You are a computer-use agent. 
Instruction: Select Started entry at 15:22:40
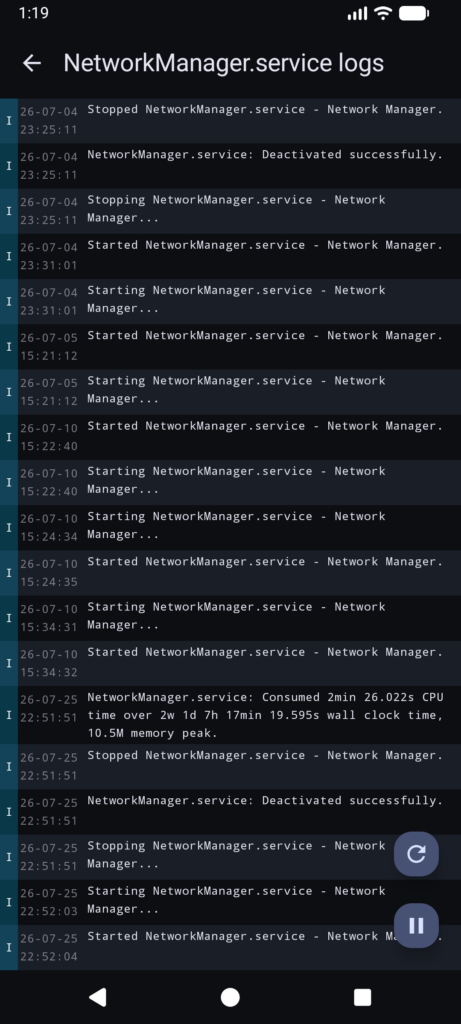[230, 438]
